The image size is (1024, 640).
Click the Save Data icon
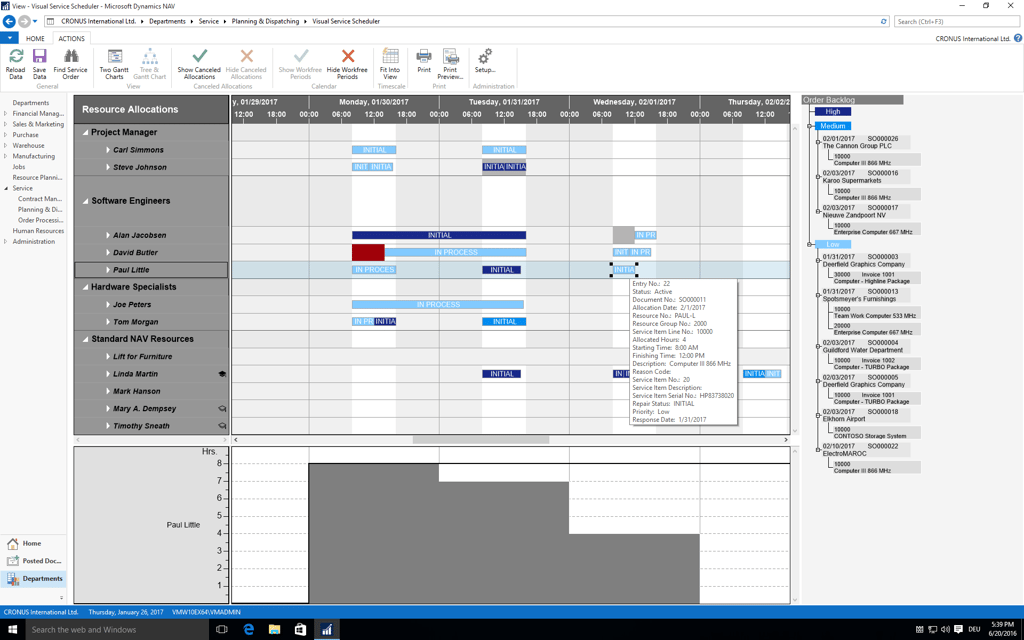[x=39, y=56]
